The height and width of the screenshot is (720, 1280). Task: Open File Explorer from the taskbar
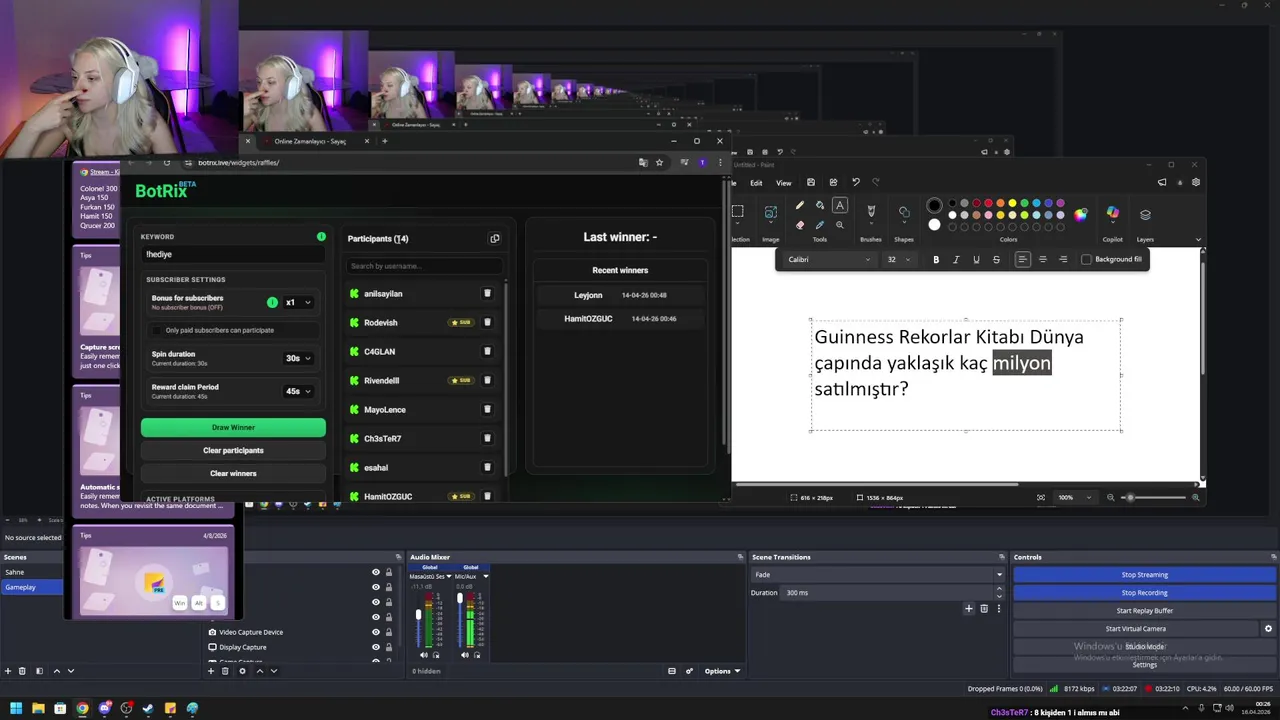(38, 708)
